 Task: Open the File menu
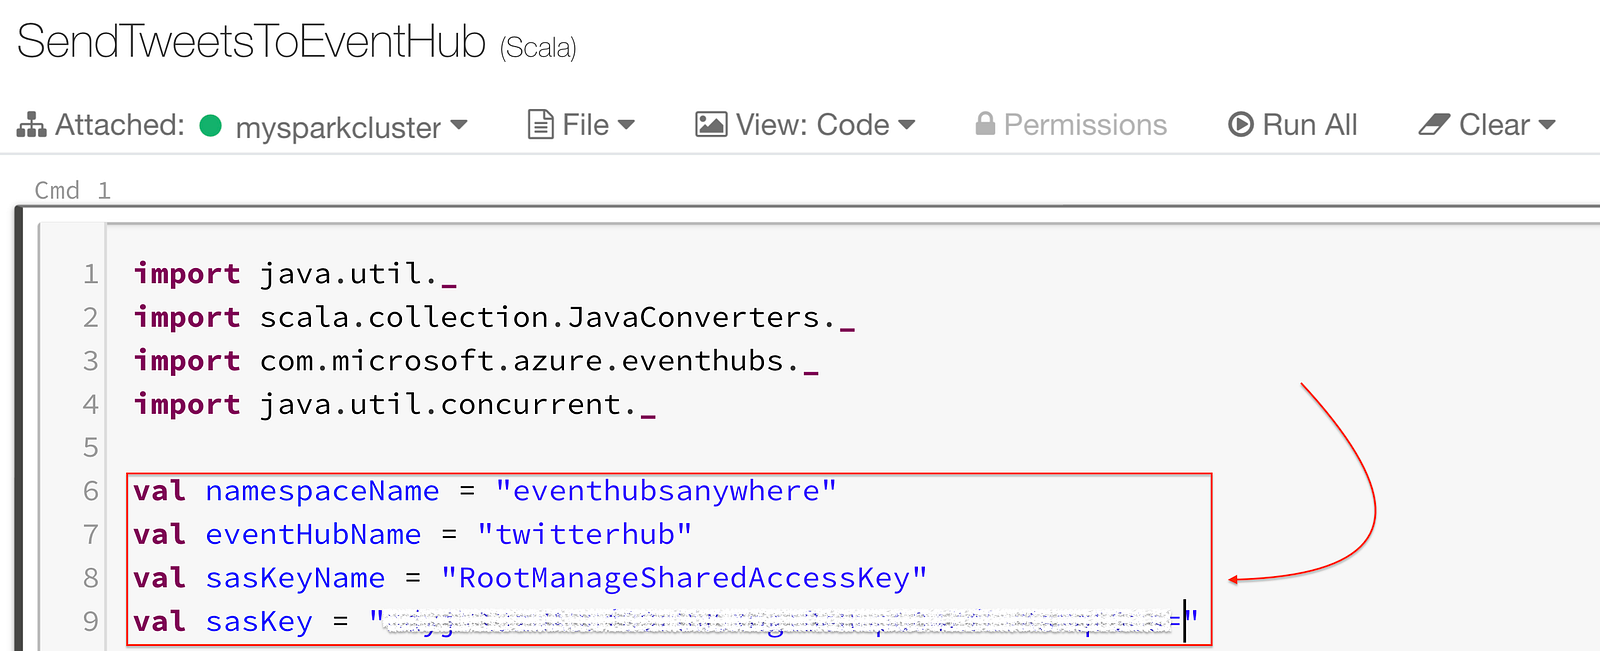pyautogui.click(x=581, y=125)
